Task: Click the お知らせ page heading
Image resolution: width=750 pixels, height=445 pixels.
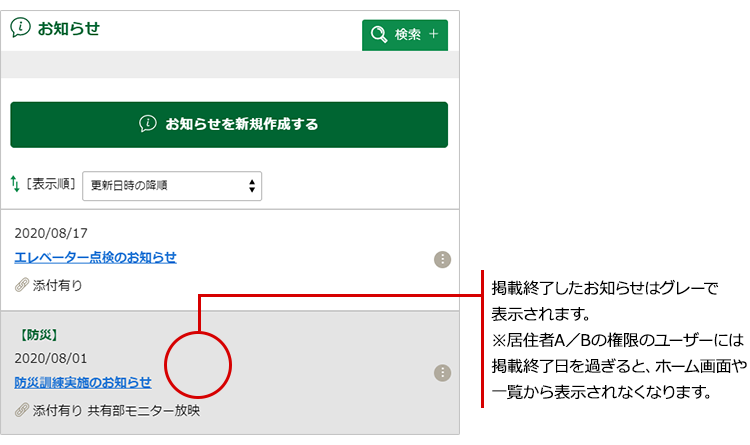Action: click(x=68, y=28)
